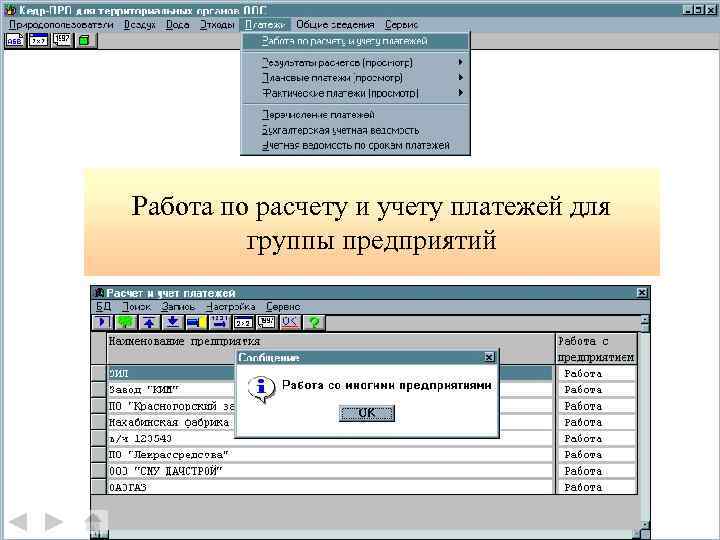Click the blue up-arrow toolbar icon
This screenshot has height=540, width=720.
click(x=149, y=322)
